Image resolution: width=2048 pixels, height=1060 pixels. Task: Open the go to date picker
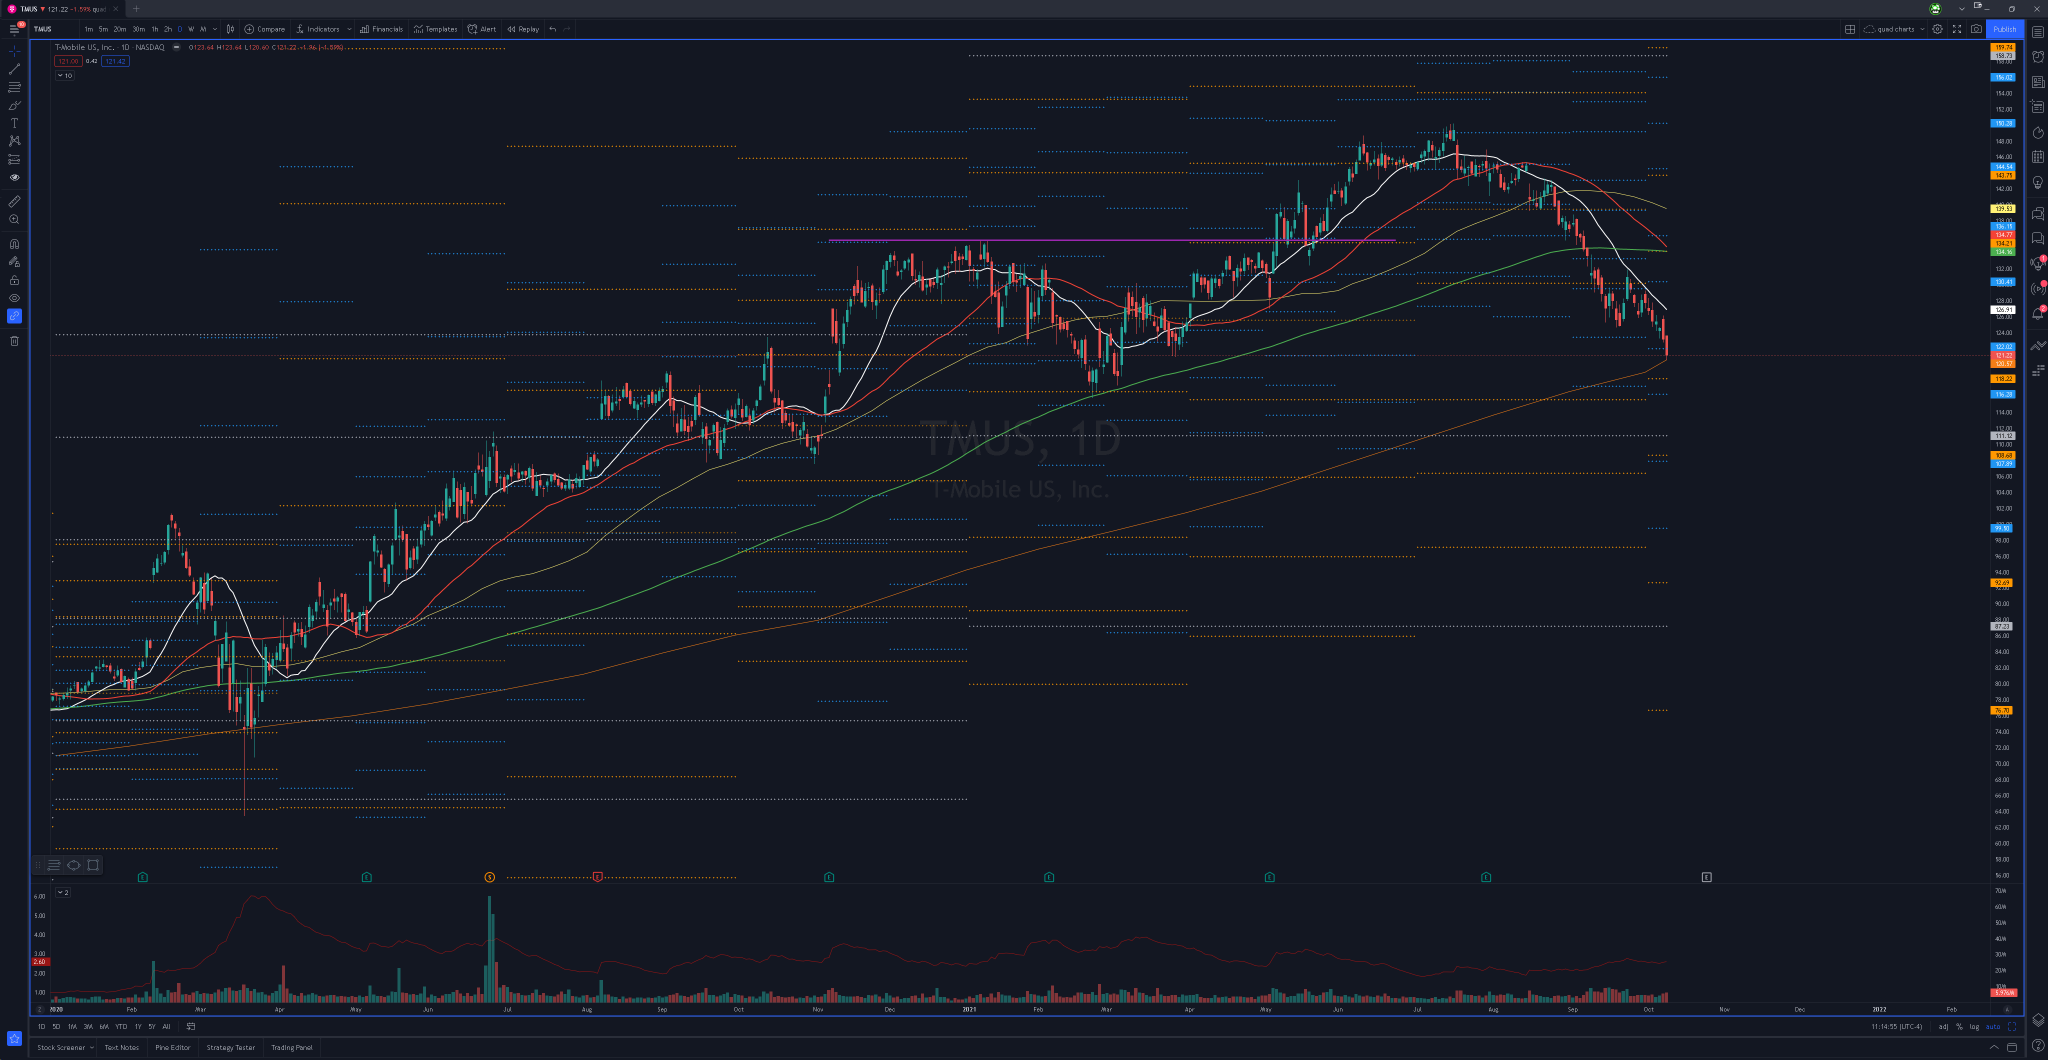(x=191, y=1026)
